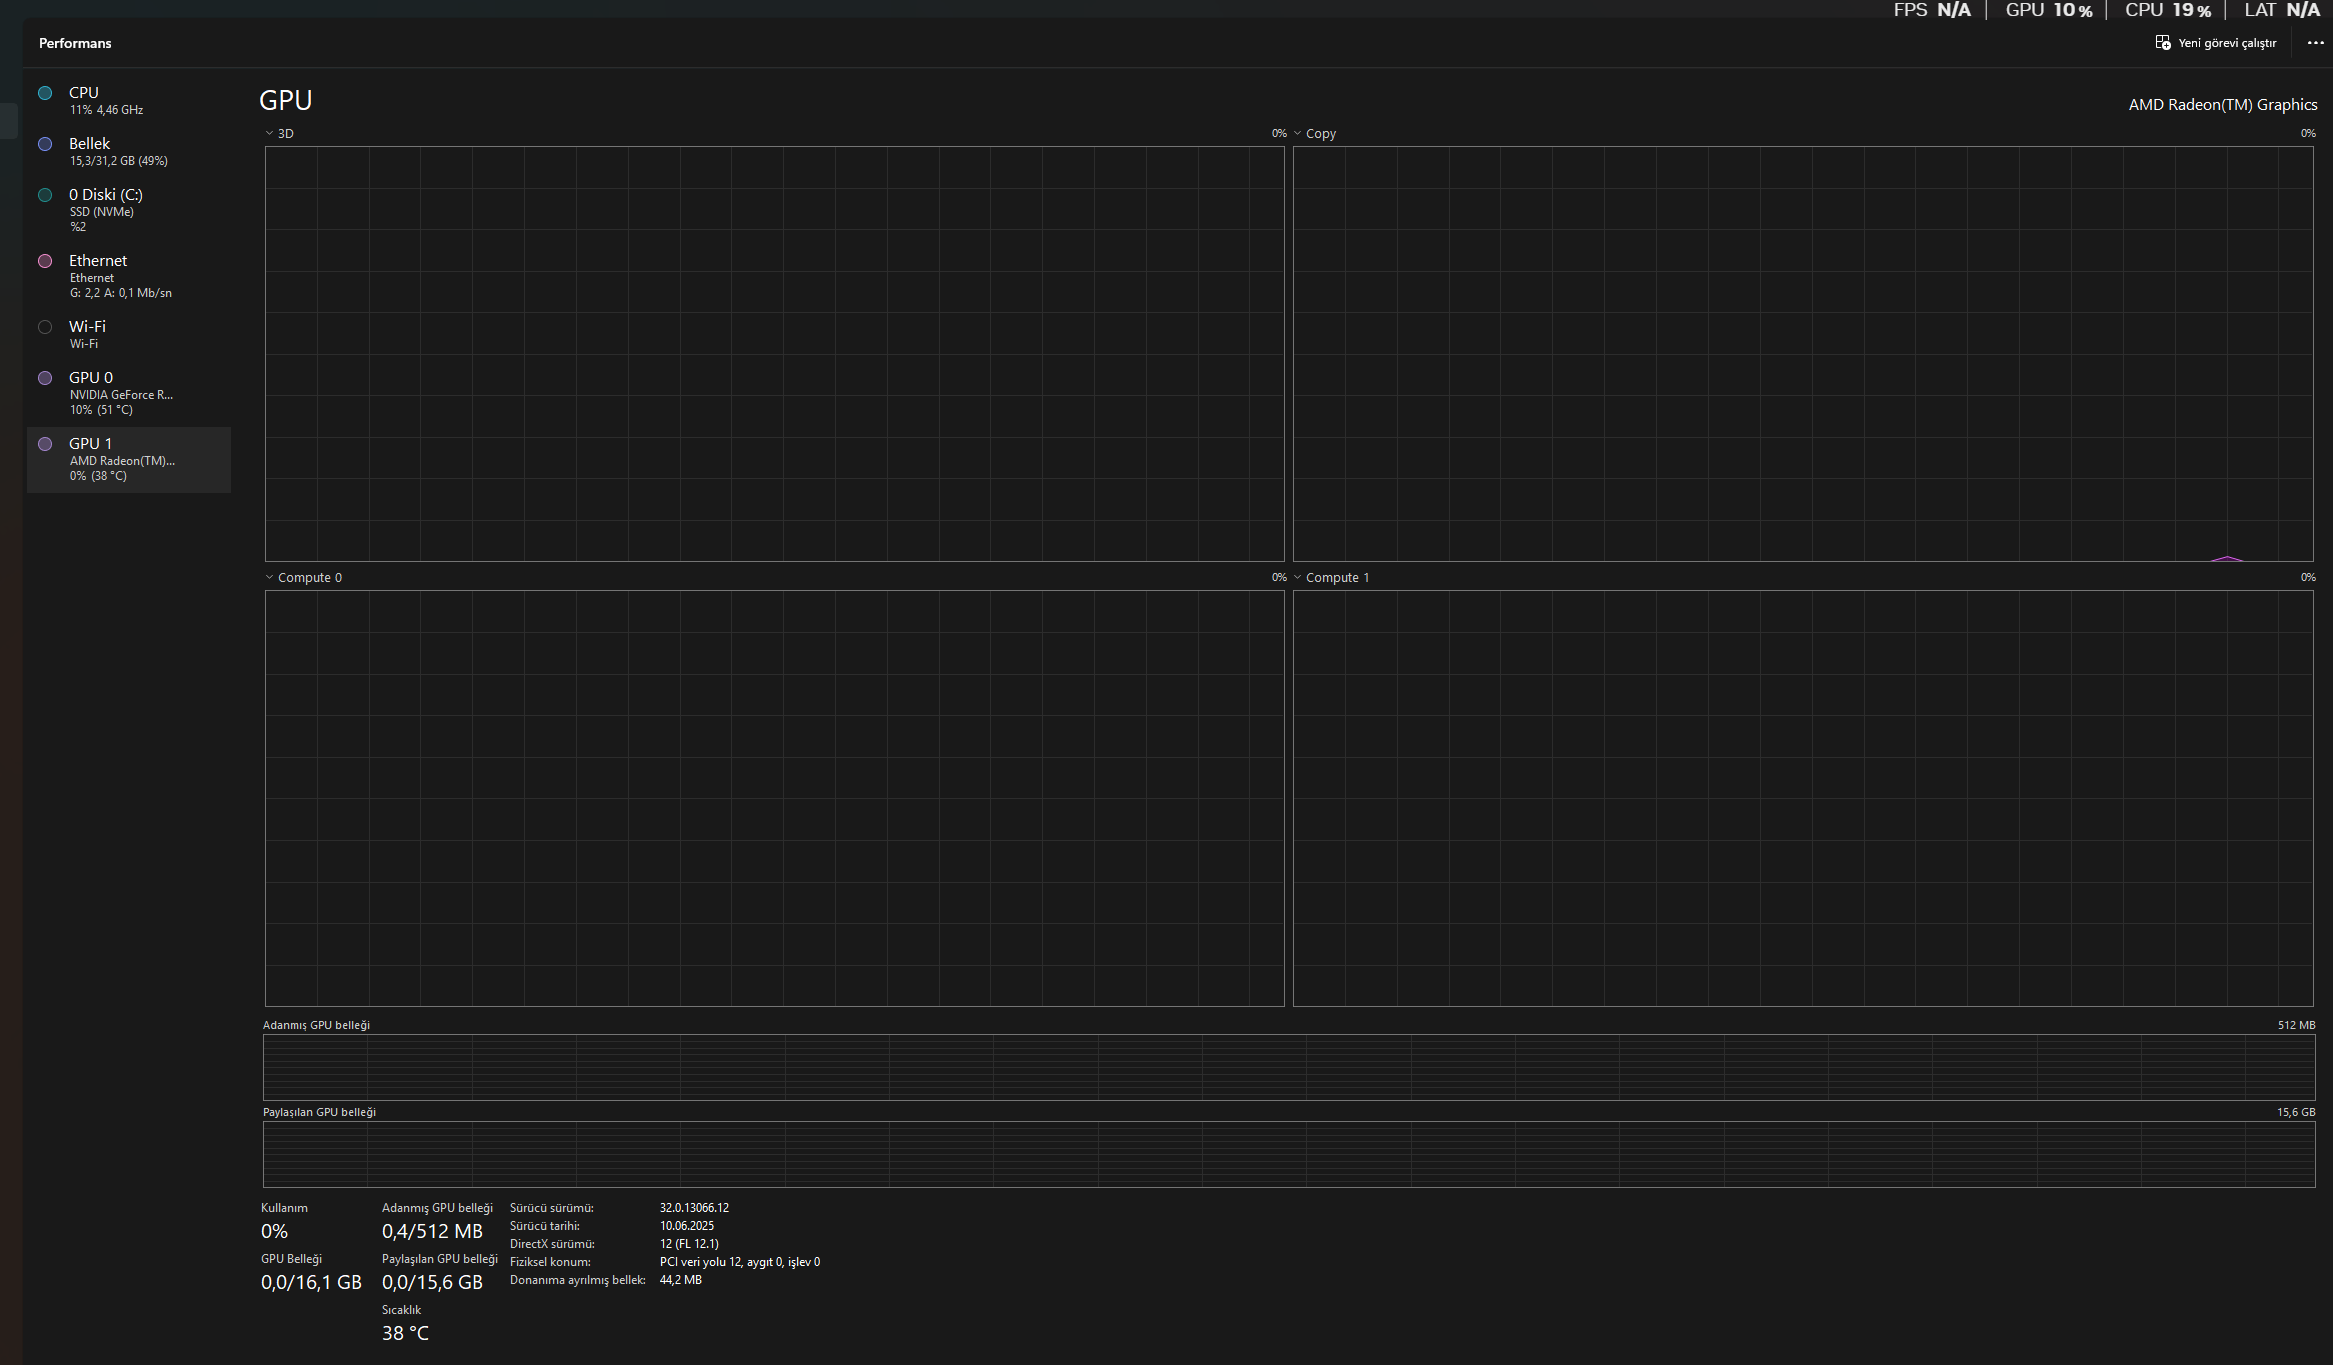This screenshot has height=1365, width=2333.
Task: Click the Bellek circle graph icon
Action: pos(45,144)
